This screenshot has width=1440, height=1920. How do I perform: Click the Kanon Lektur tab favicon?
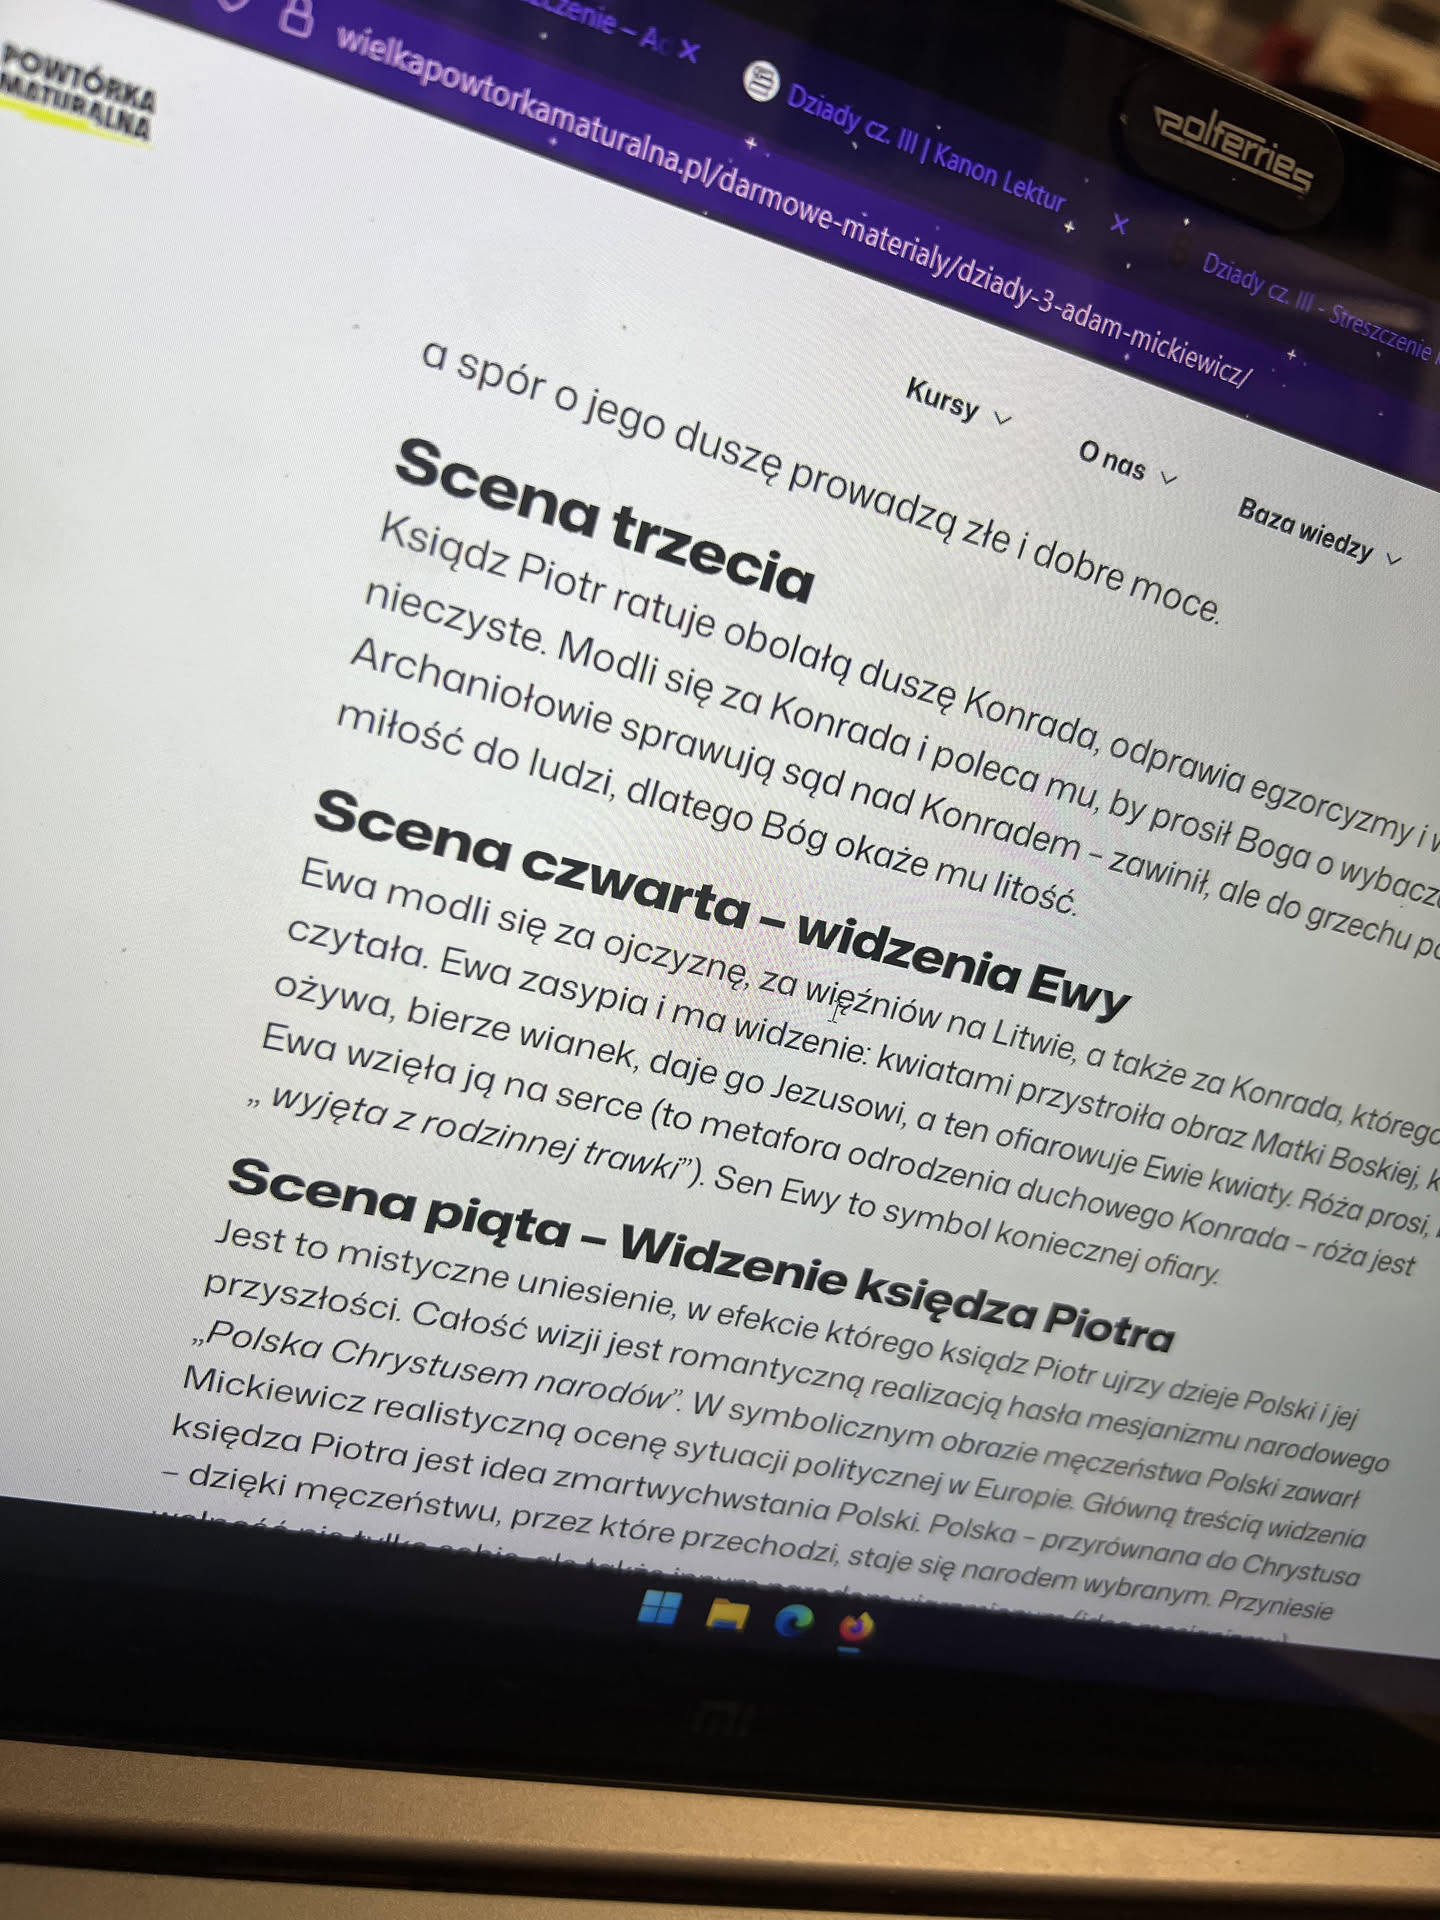[762, 82]
